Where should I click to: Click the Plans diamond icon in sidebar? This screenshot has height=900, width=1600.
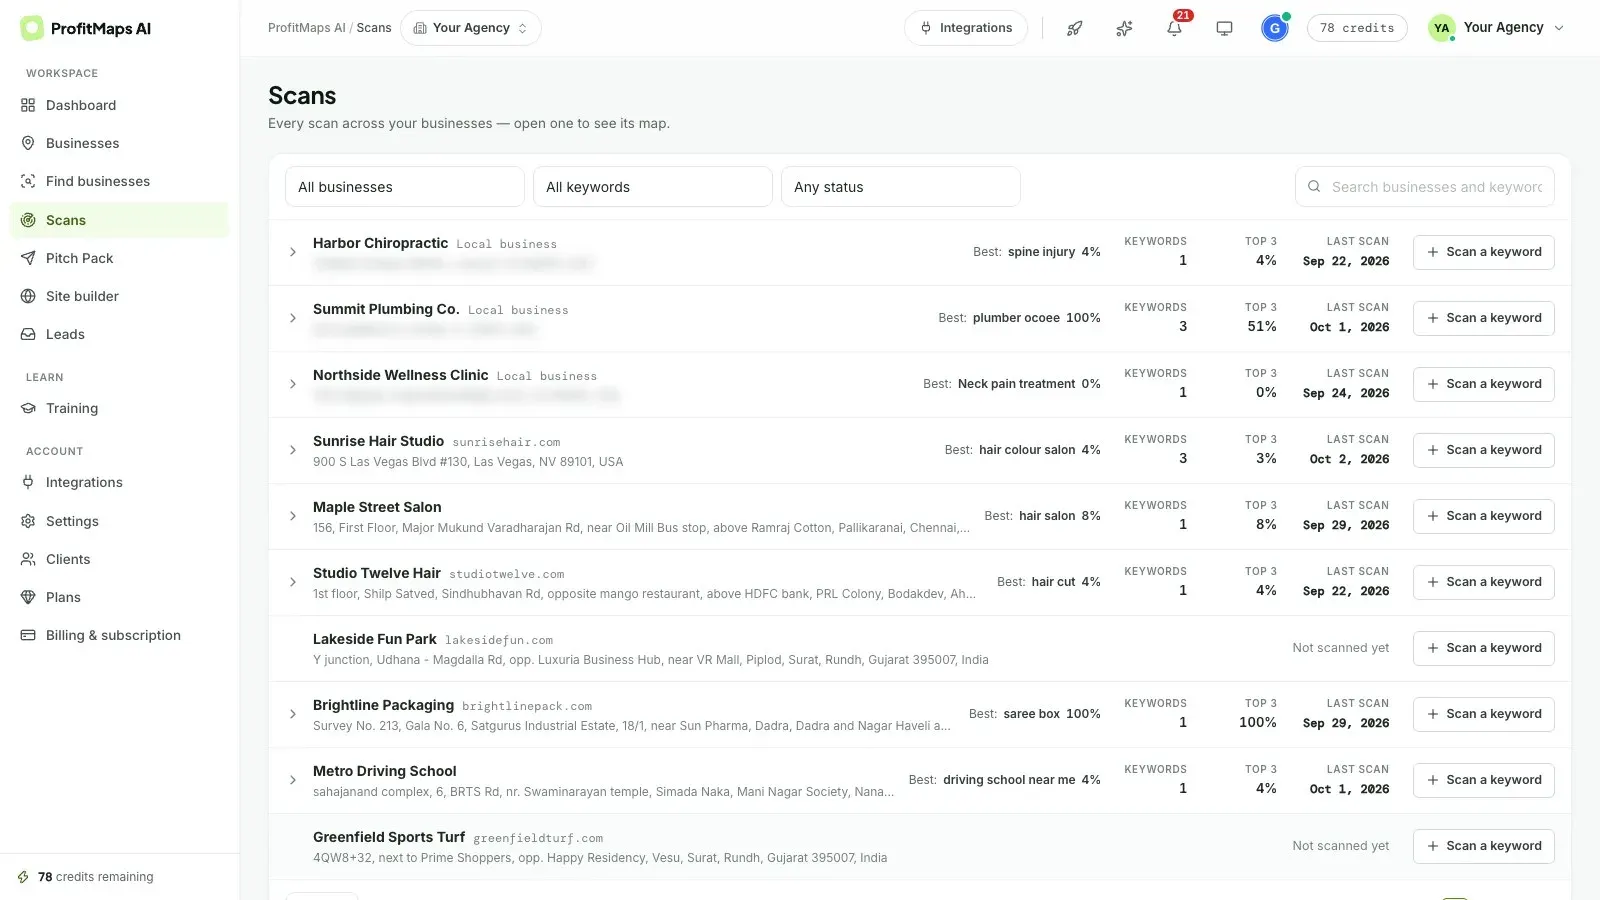coord(28,597)
